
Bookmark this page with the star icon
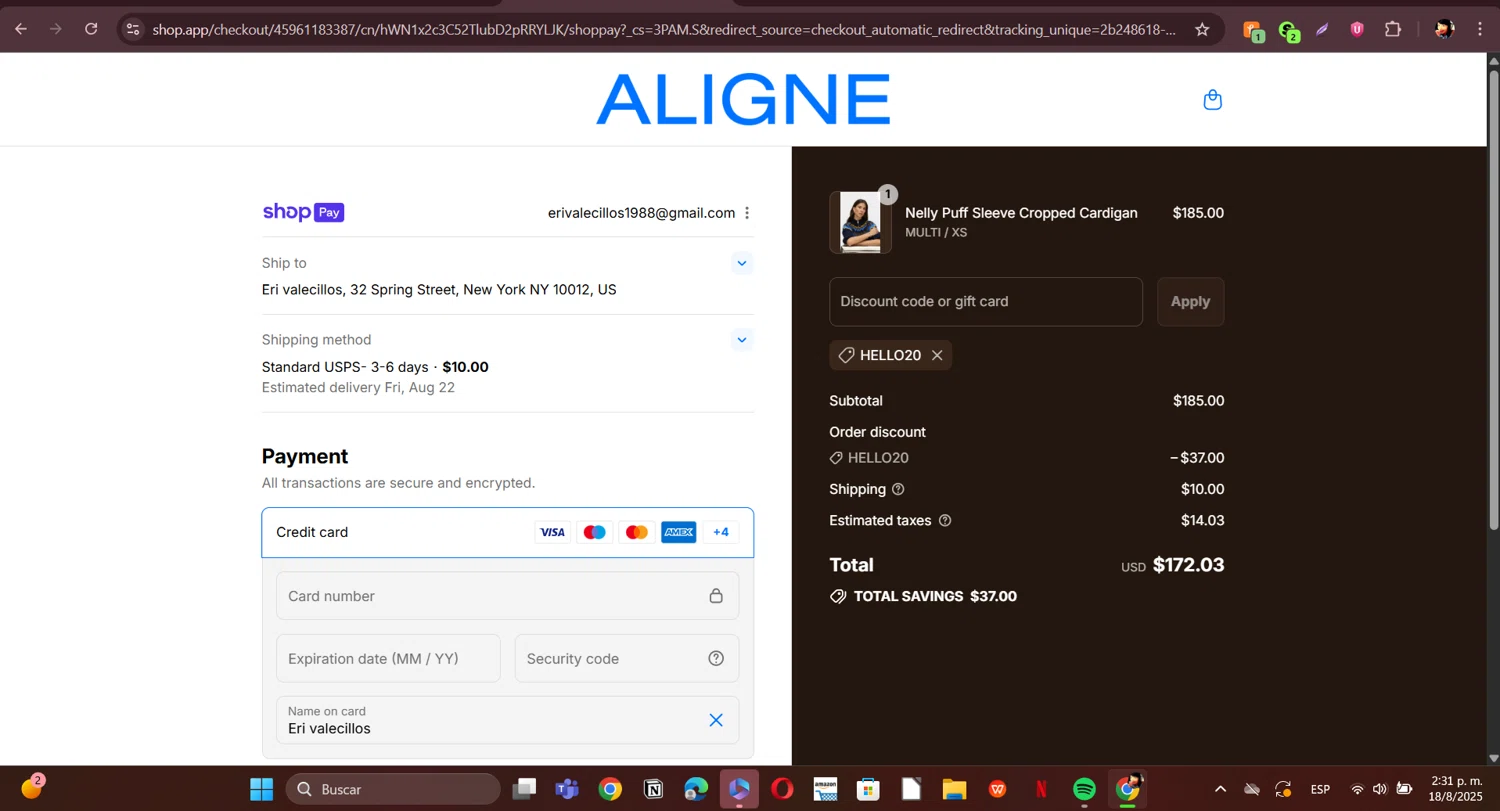[x=1202, y=29]
